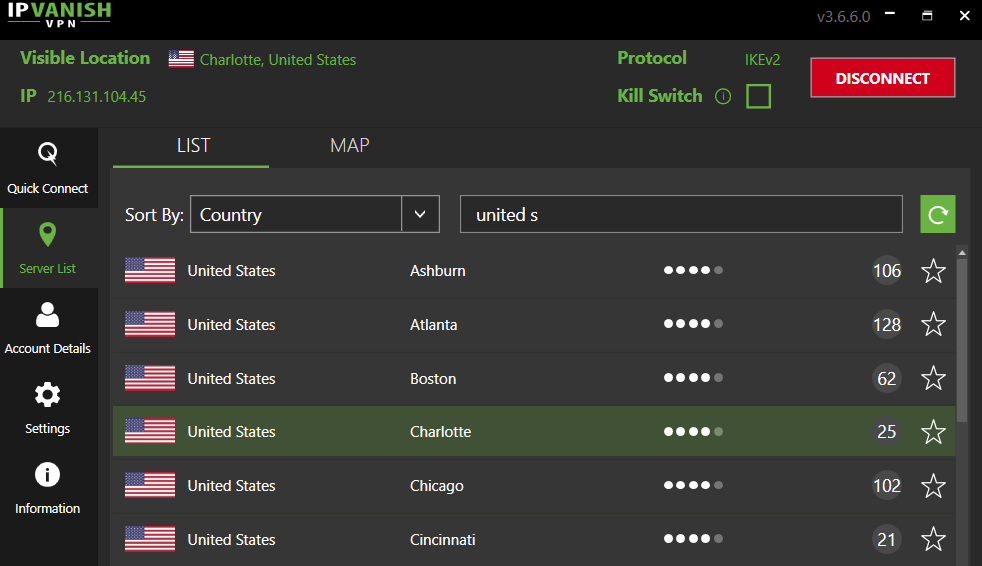Select the Ashburn city name

(438, 270)
